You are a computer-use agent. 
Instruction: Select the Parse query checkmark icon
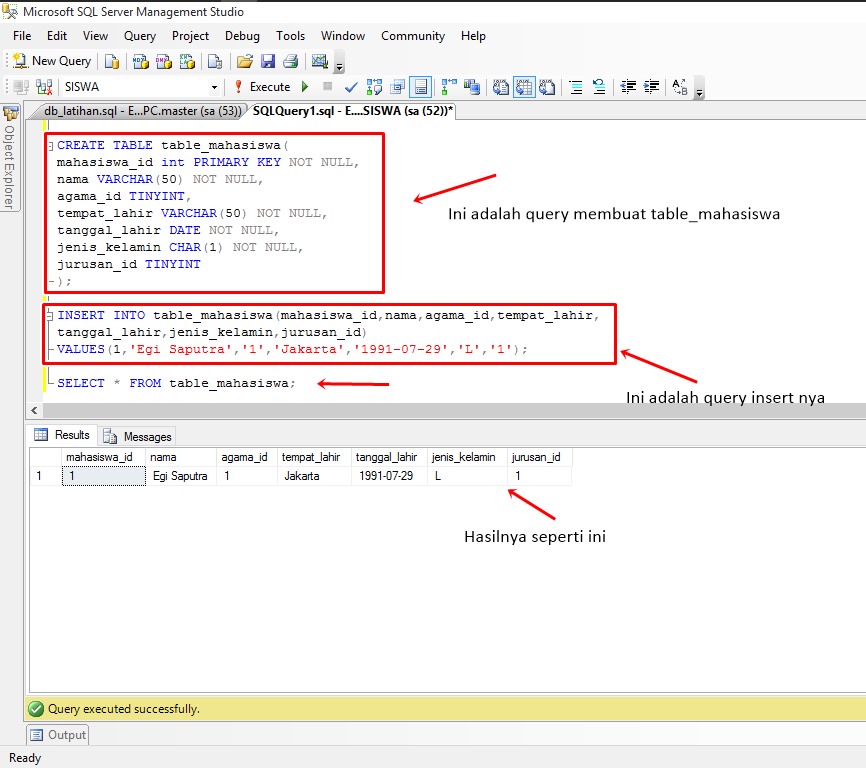350,87
